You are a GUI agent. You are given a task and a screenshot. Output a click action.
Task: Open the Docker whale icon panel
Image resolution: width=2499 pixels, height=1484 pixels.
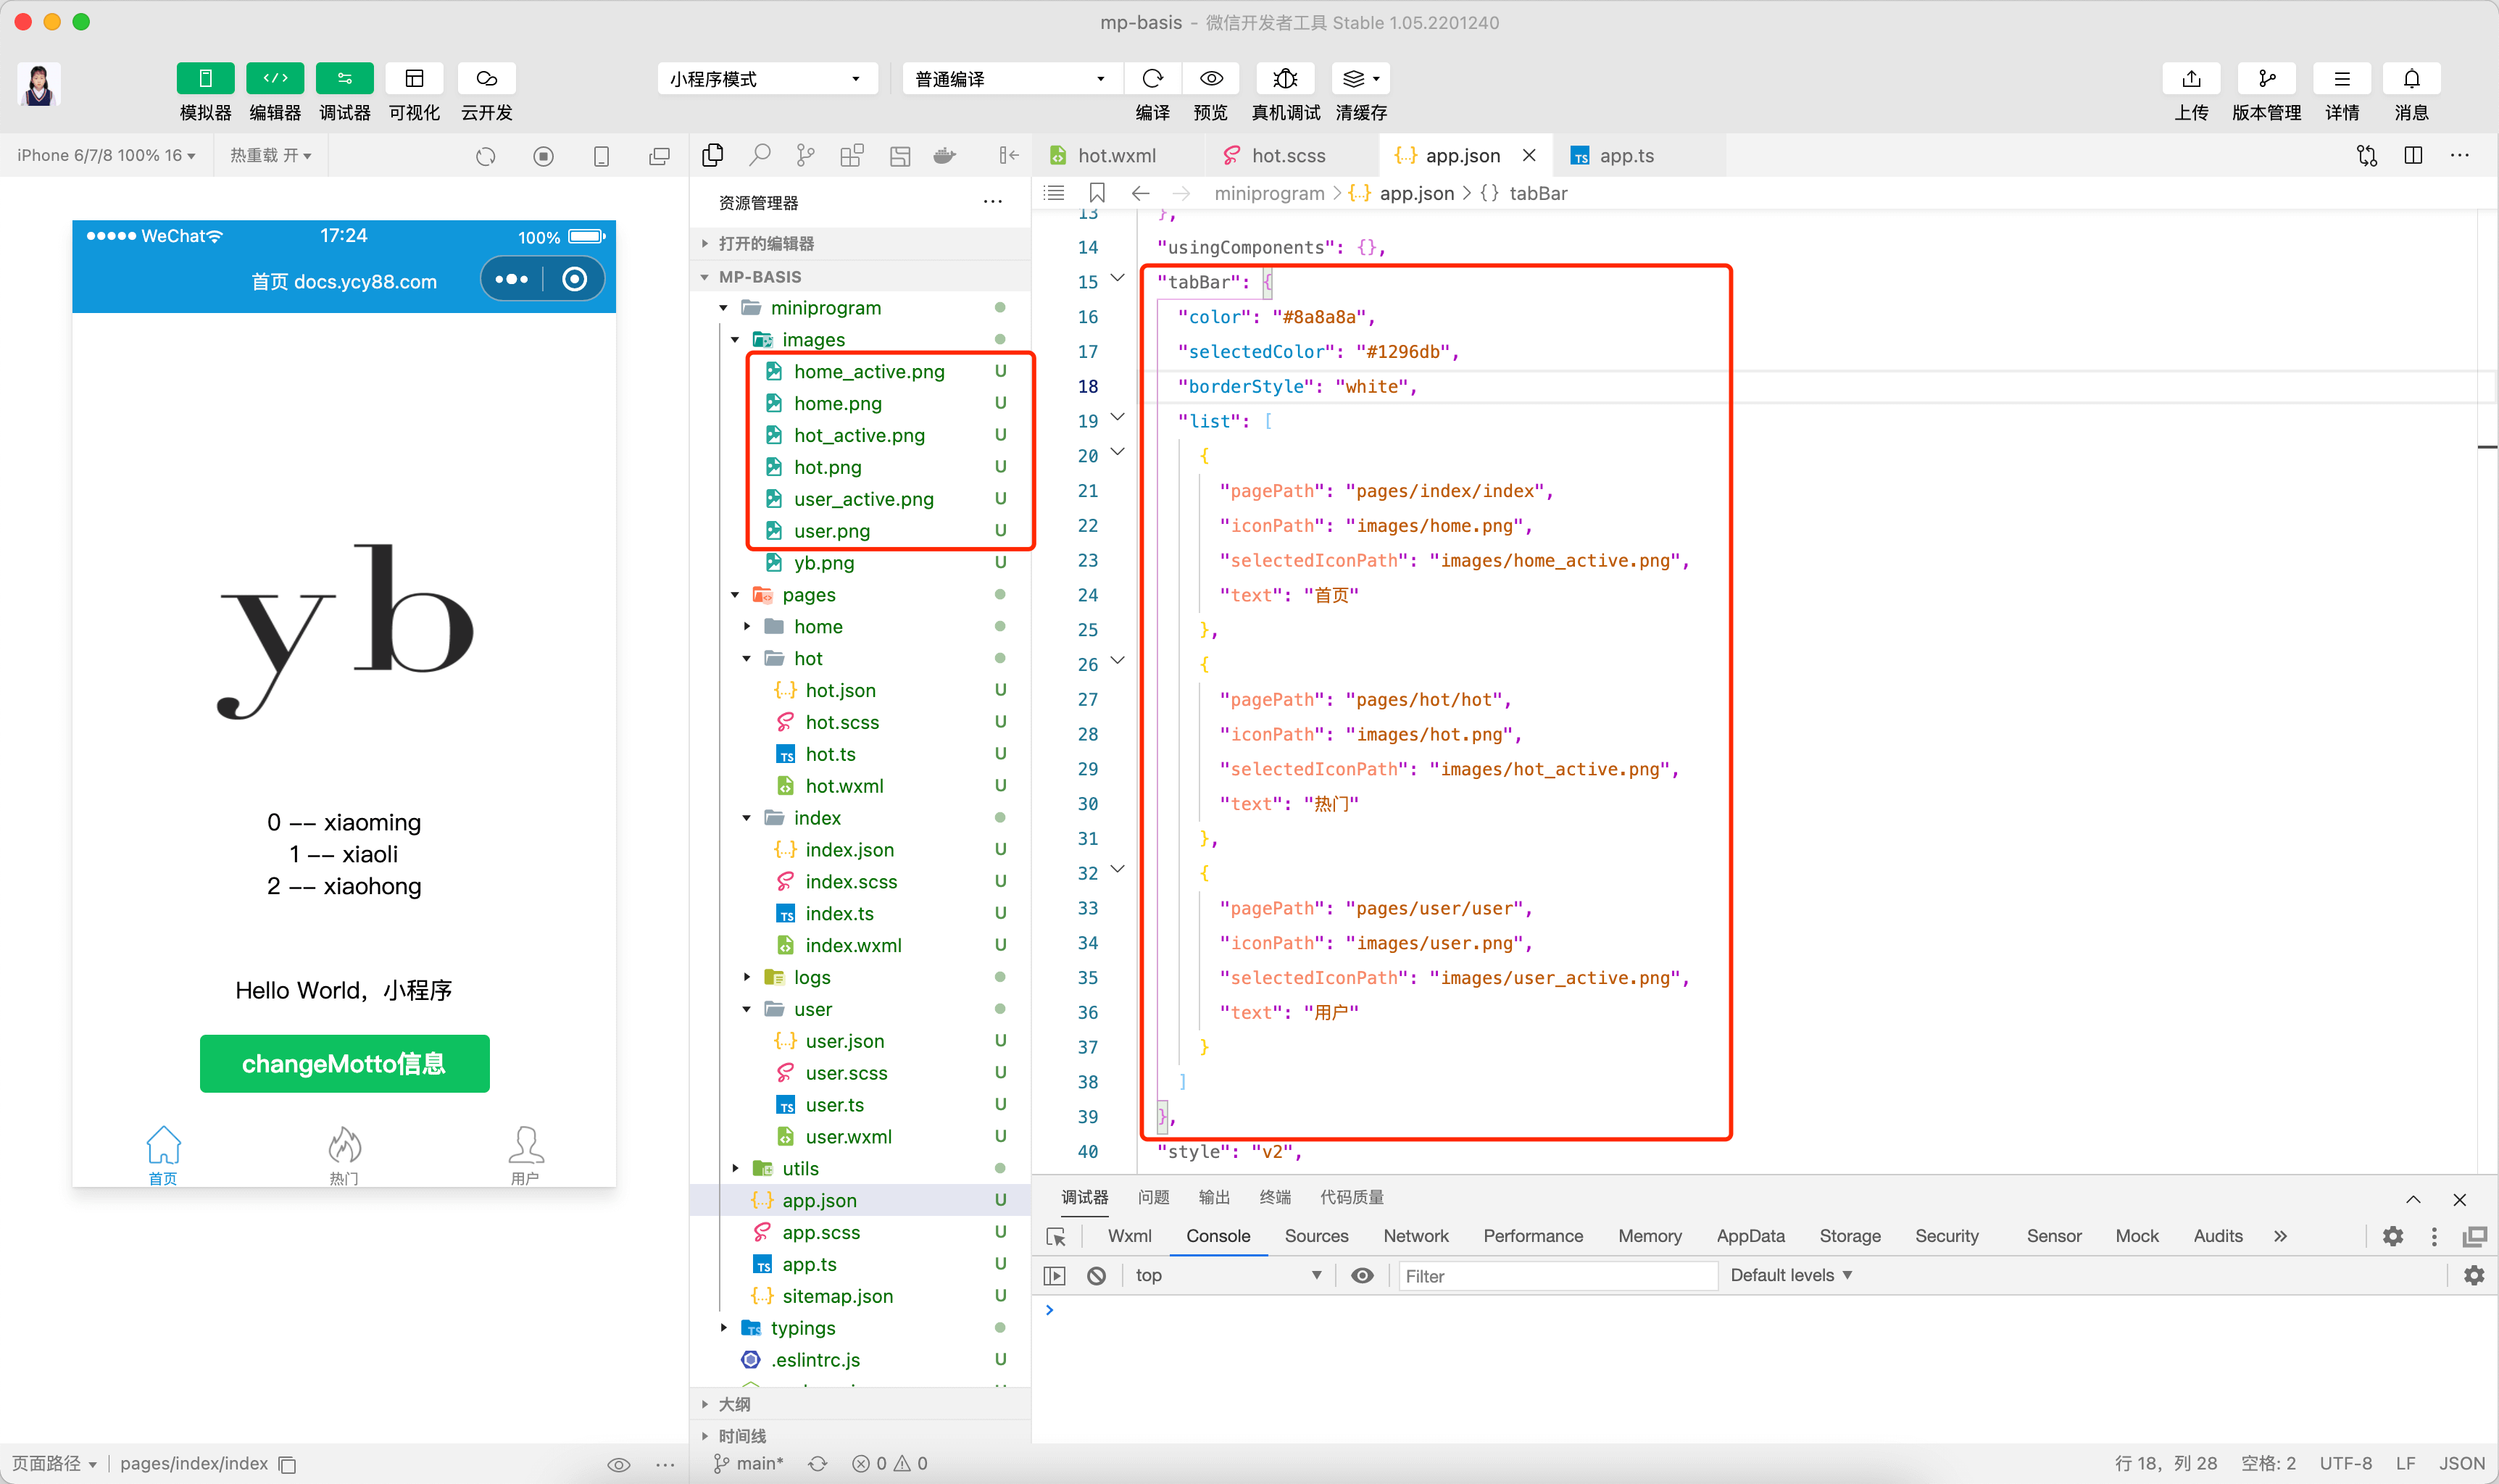[x=944, y=155]
